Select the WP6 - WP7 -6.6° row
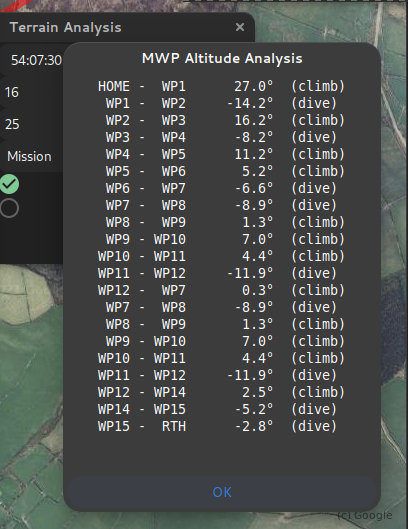This screenshot has height=529, width=408. 221,188
